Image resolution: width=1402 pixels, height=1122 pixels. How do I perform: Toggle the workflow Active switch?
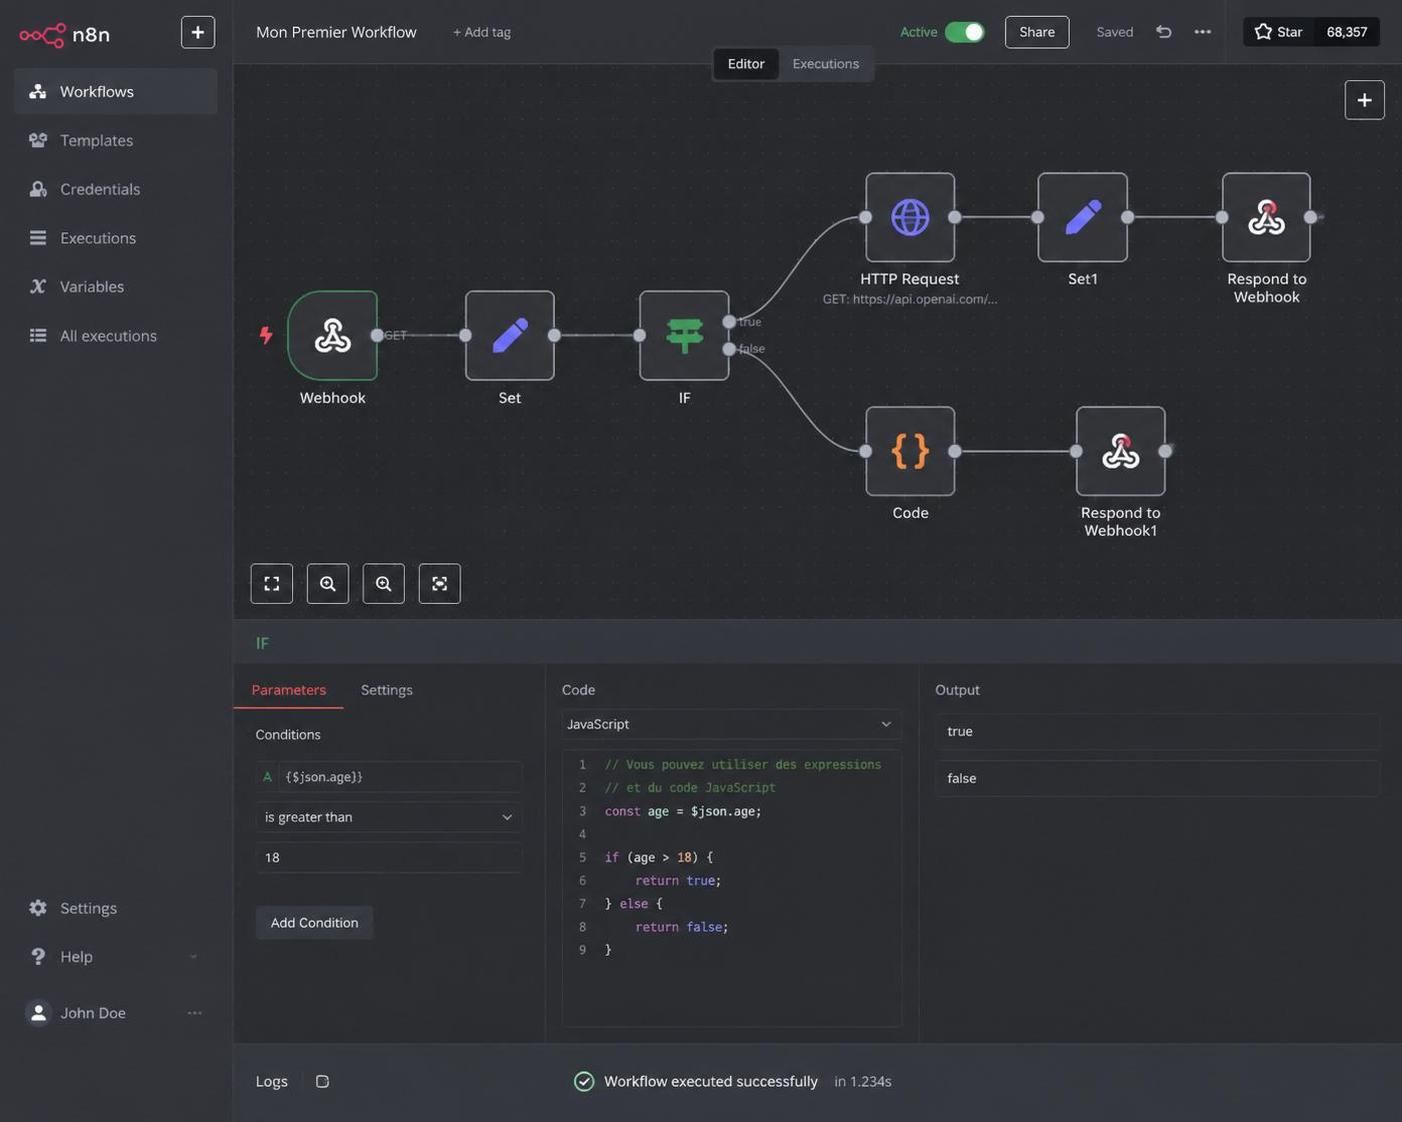coord(964,32)
